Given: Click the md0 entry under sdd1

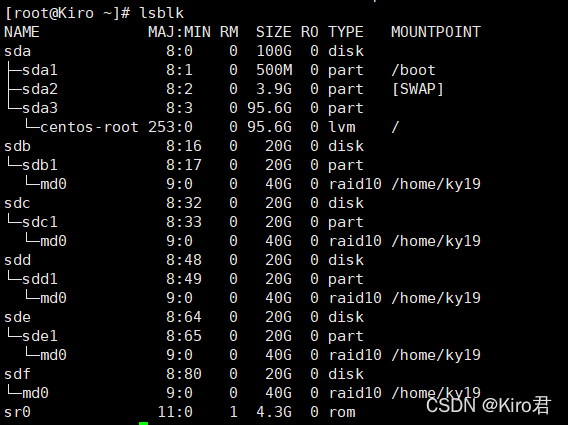Looking at the screenshot, I should point(54,298).
